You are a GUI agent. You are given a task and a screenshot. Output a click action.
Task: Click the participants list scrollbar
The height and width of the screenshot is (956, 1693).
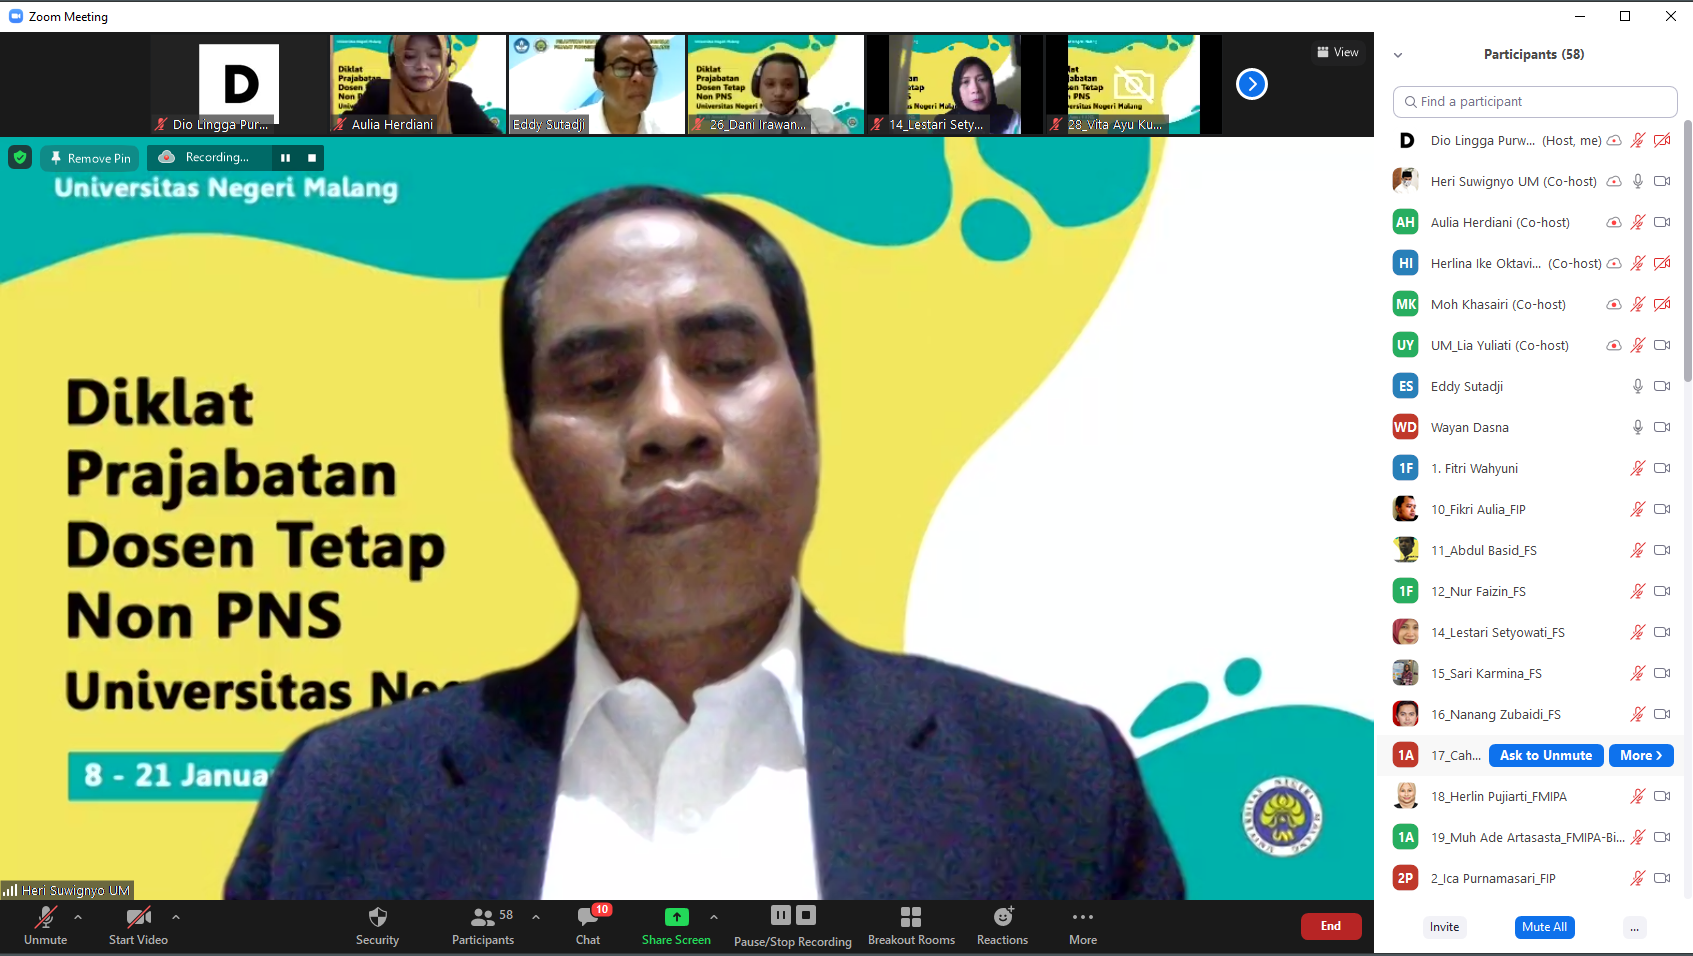click(1688, 250)
